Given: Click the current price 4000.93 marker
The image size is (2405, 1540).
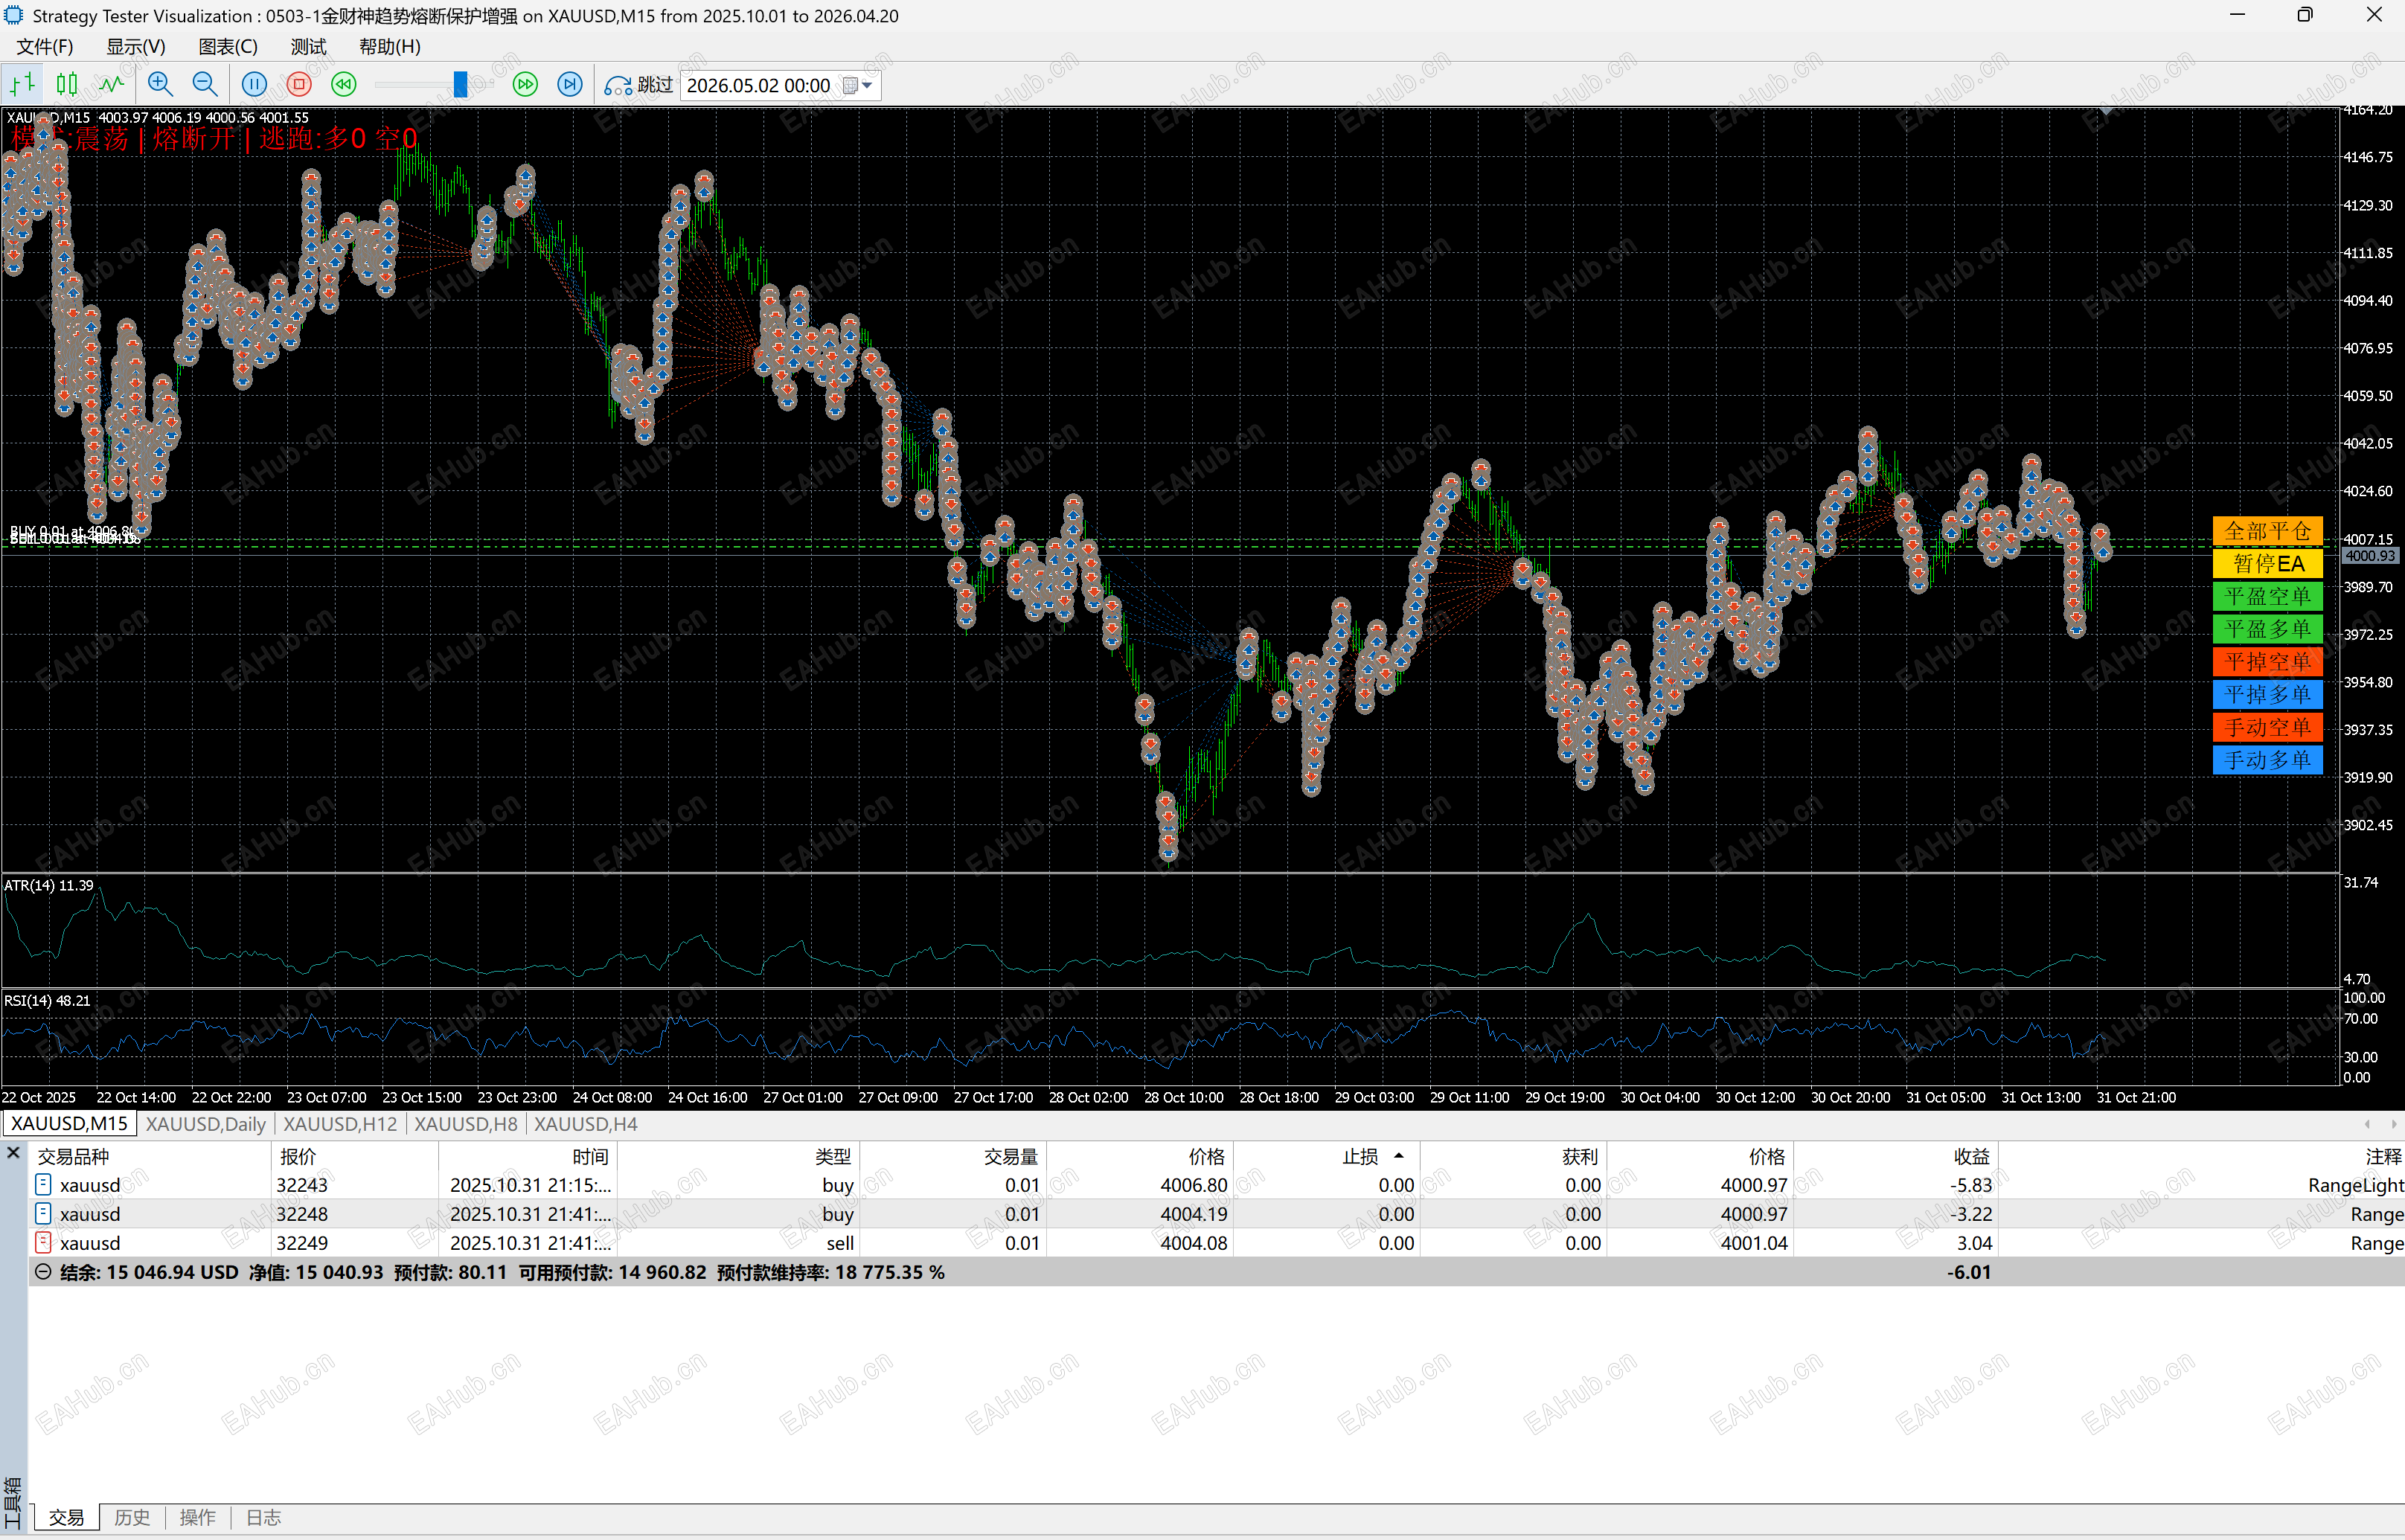Looking at the screenshot, I should 2370,556.
